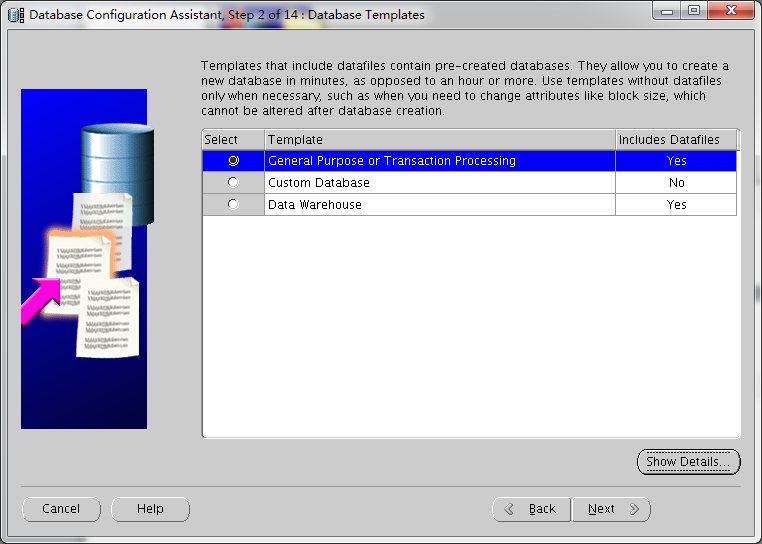
Task: Click the 'Yes' datafiles cell for General Purpose
Action: [x=676, y=161]
